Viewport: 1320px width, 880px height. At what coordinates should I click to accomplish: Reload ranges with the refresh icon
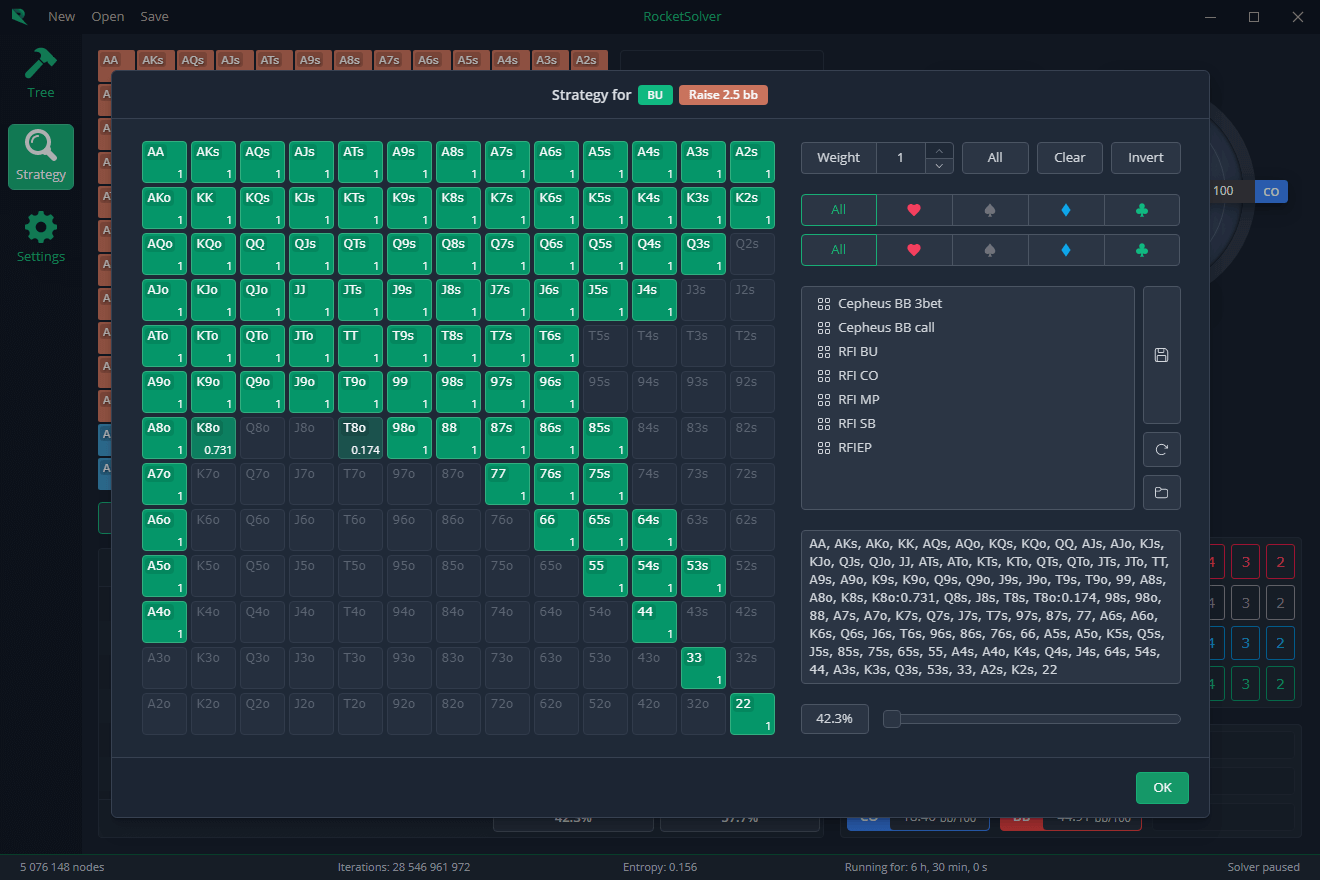tap(1161, 449)
